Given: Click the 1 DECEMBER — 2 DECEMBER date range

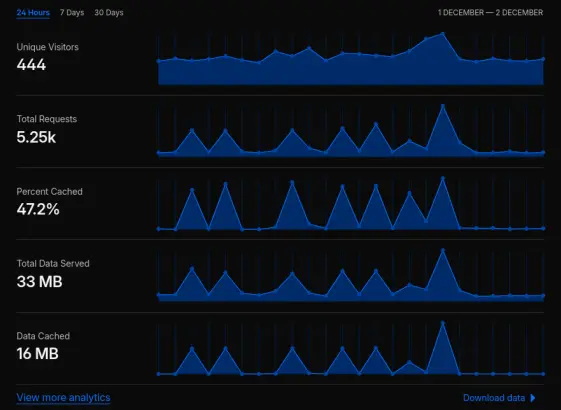Looking at the screenshot, I should pyautogui.click(x=490, y=13).
